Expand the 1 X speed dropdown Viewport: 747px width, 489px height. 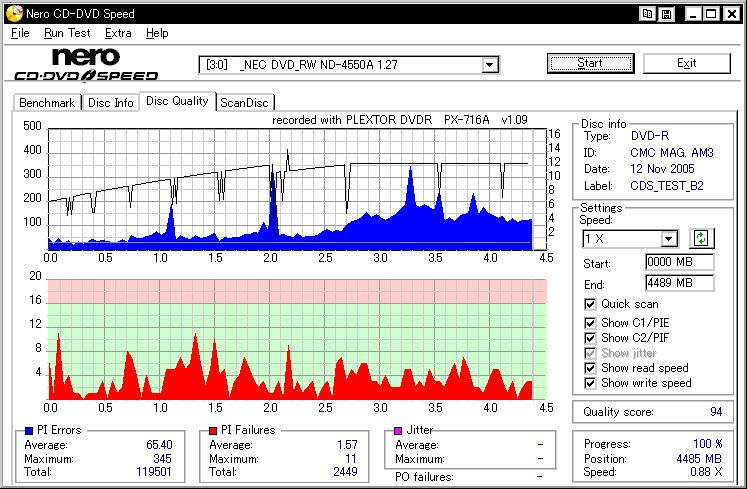tap(669, 238)
